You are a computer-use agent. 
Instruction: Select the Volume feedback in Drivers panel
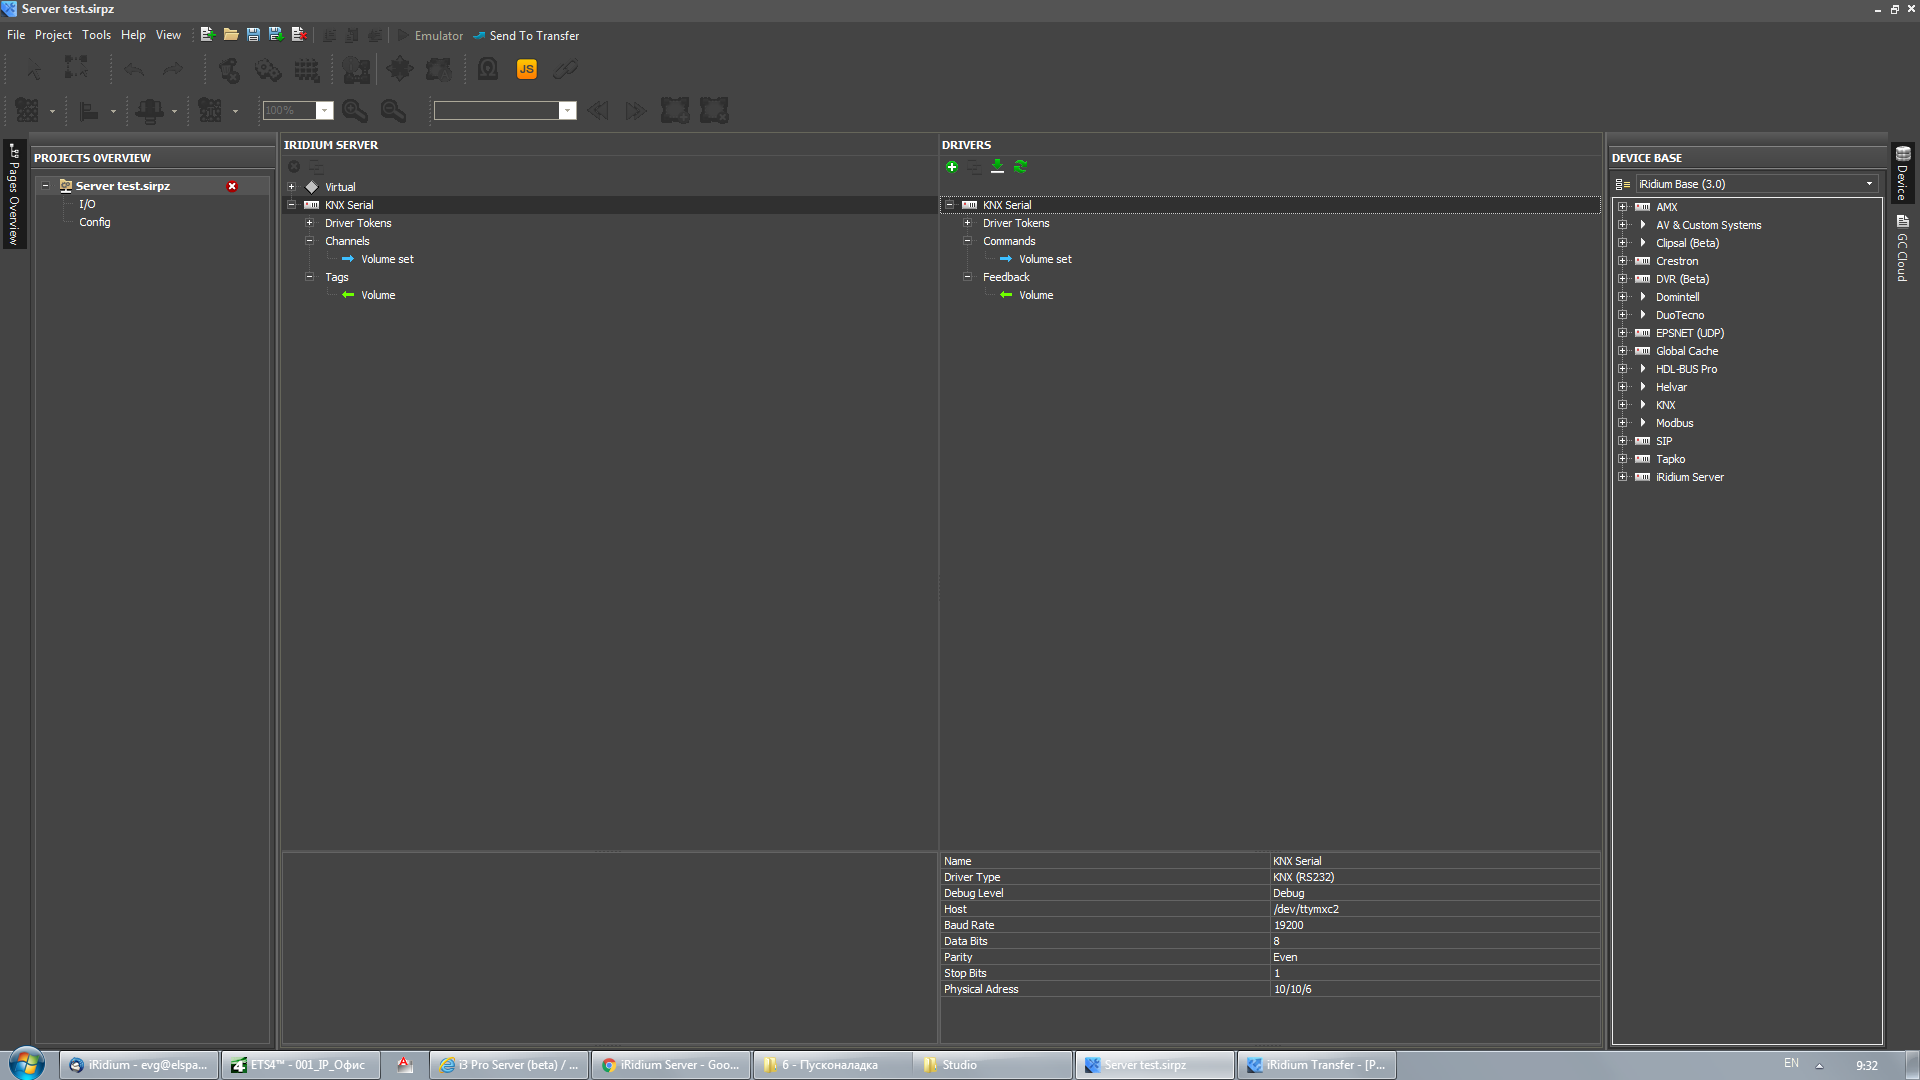(x=1036, y=295)
